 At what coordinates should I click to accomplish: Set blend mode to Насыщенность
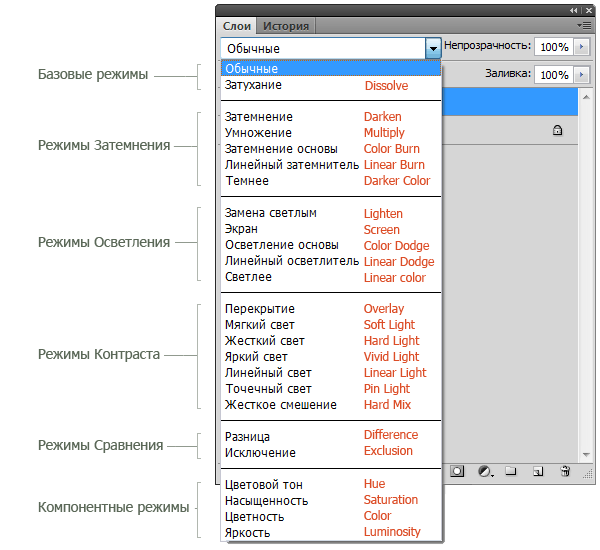coord(331,501)
